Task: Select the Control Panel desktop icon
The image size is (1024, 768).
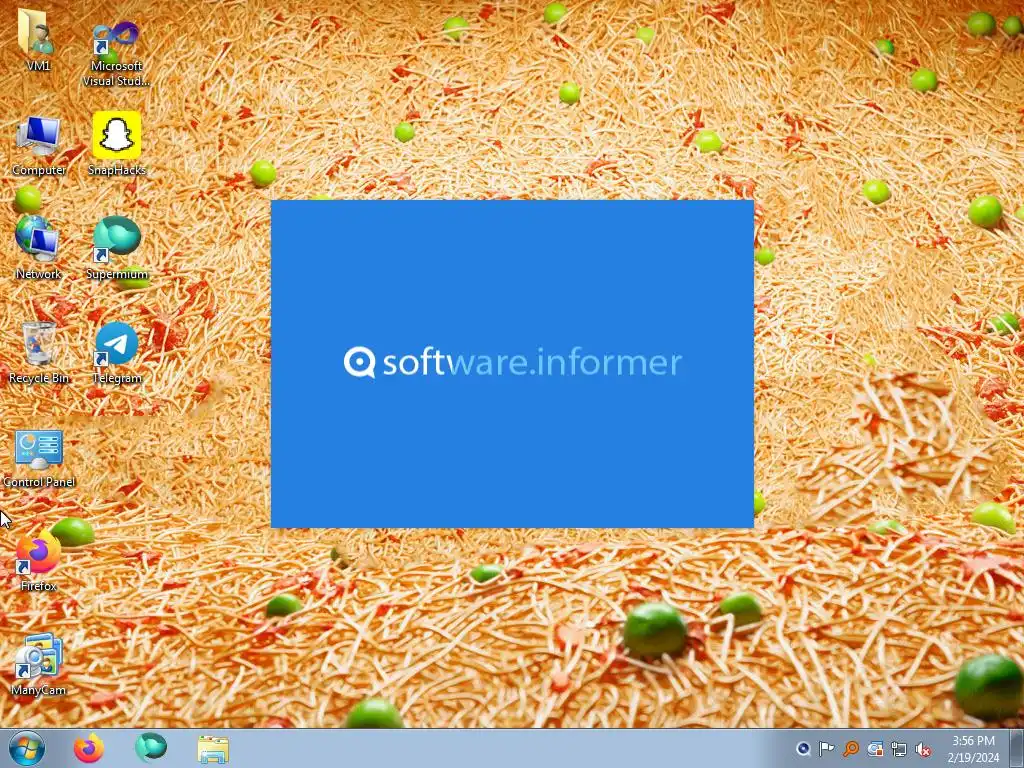Action: coord(39,457)
